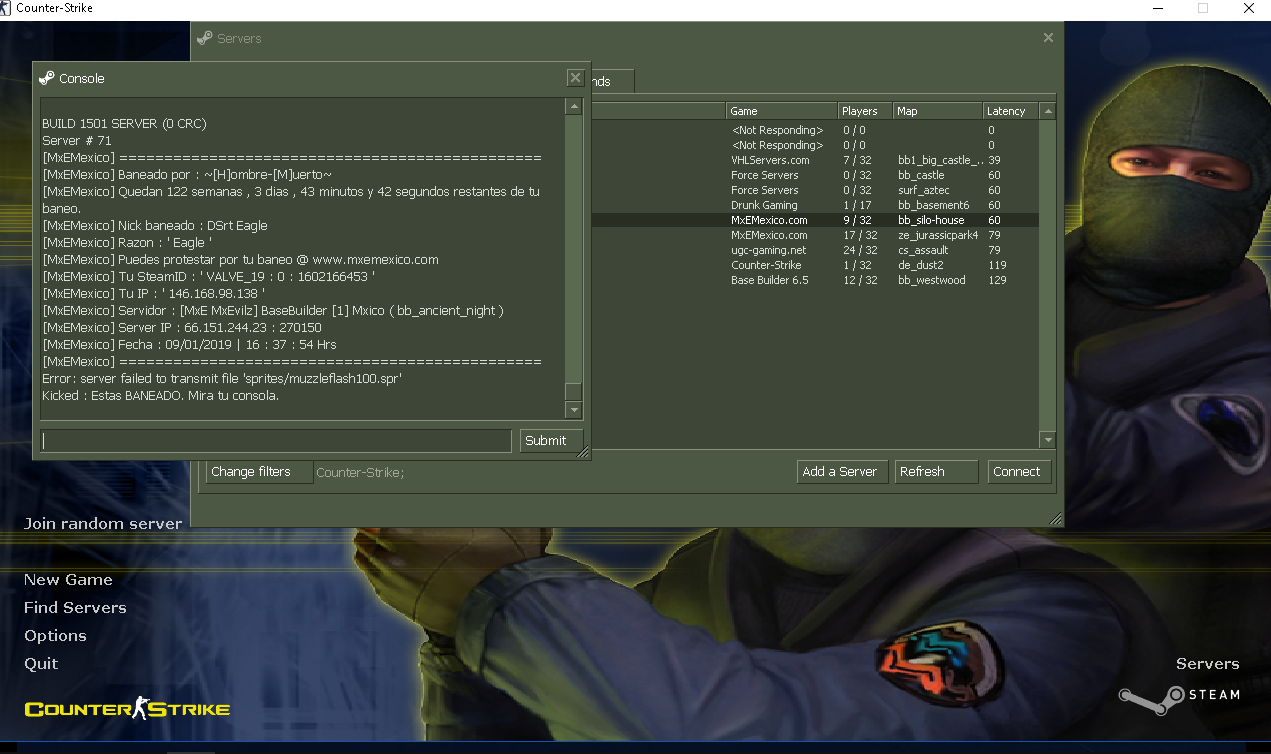Click the console scrollbar up arrow

pos(573,106)
